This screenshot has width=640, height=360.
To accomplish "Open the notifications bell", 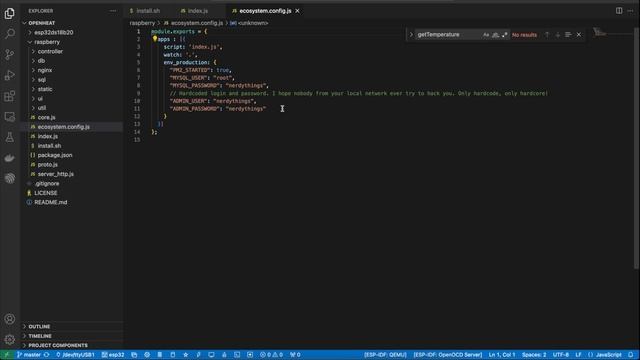I will (631, 355).
